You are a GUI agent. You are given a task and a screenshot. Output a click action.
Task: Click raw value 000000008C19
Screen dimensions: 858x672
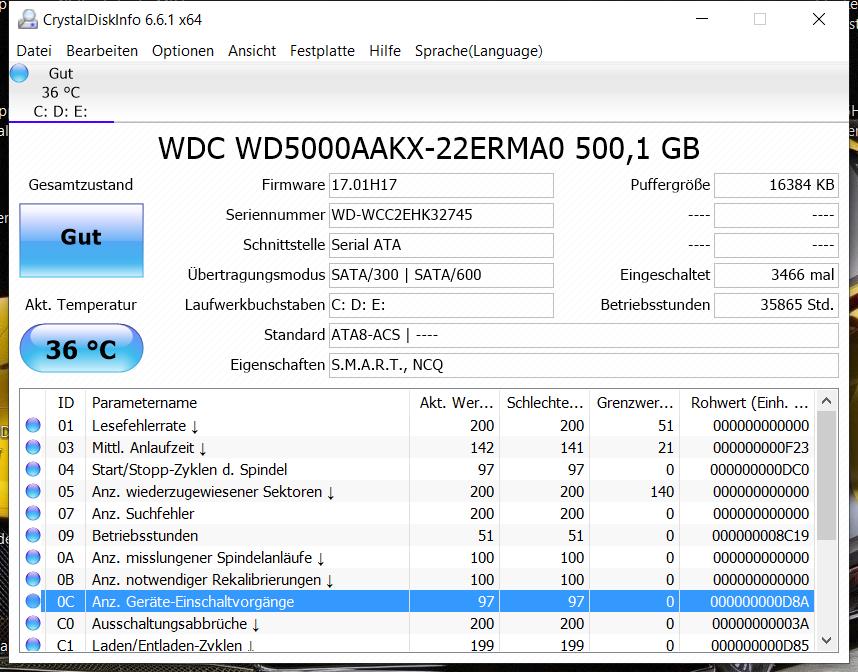tap(761, 536)
